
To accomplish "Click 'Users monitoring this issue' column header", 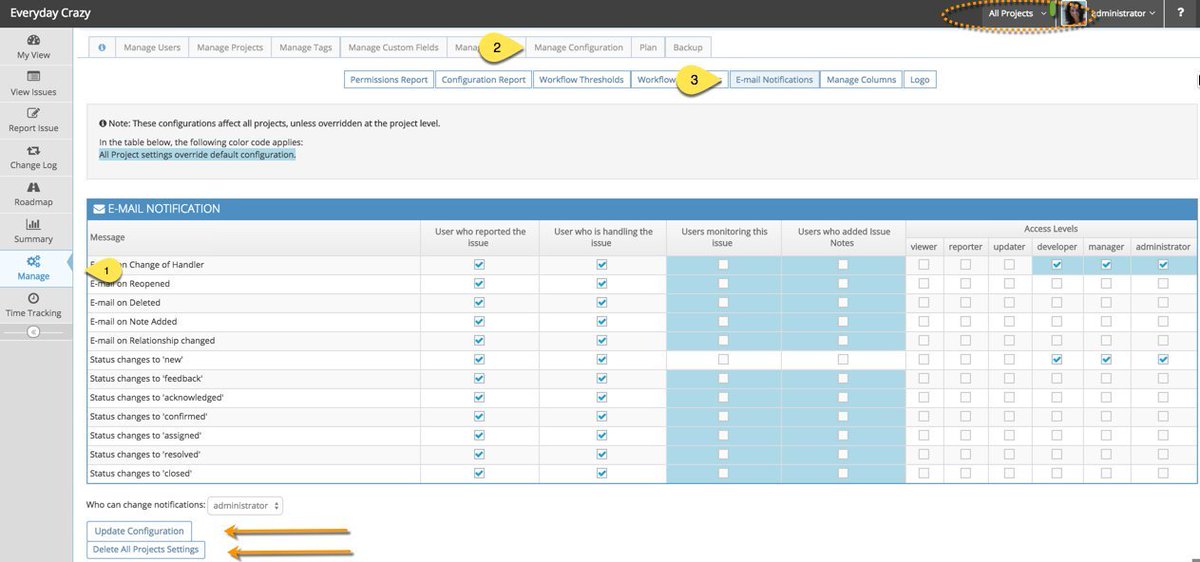I will (x=723, y=237).
